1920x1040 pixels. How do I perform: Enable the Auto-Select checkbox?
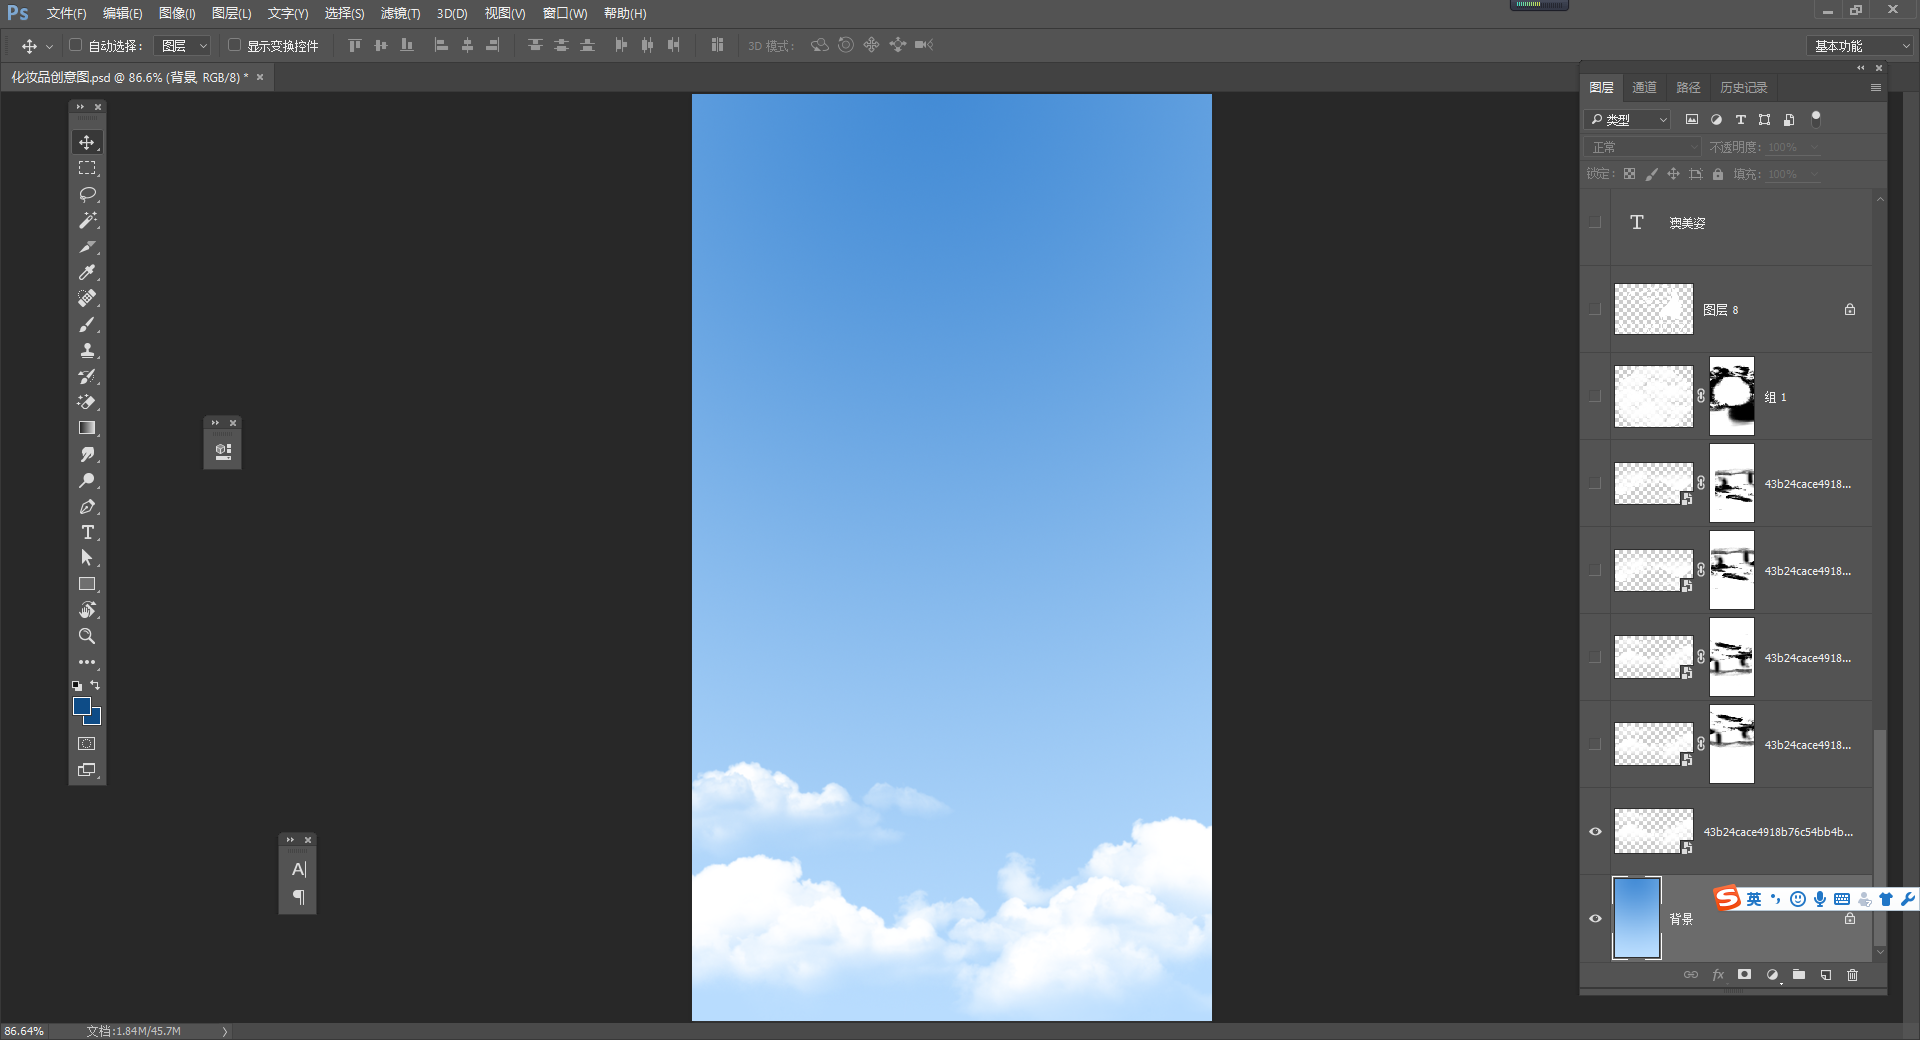[75, 45]
